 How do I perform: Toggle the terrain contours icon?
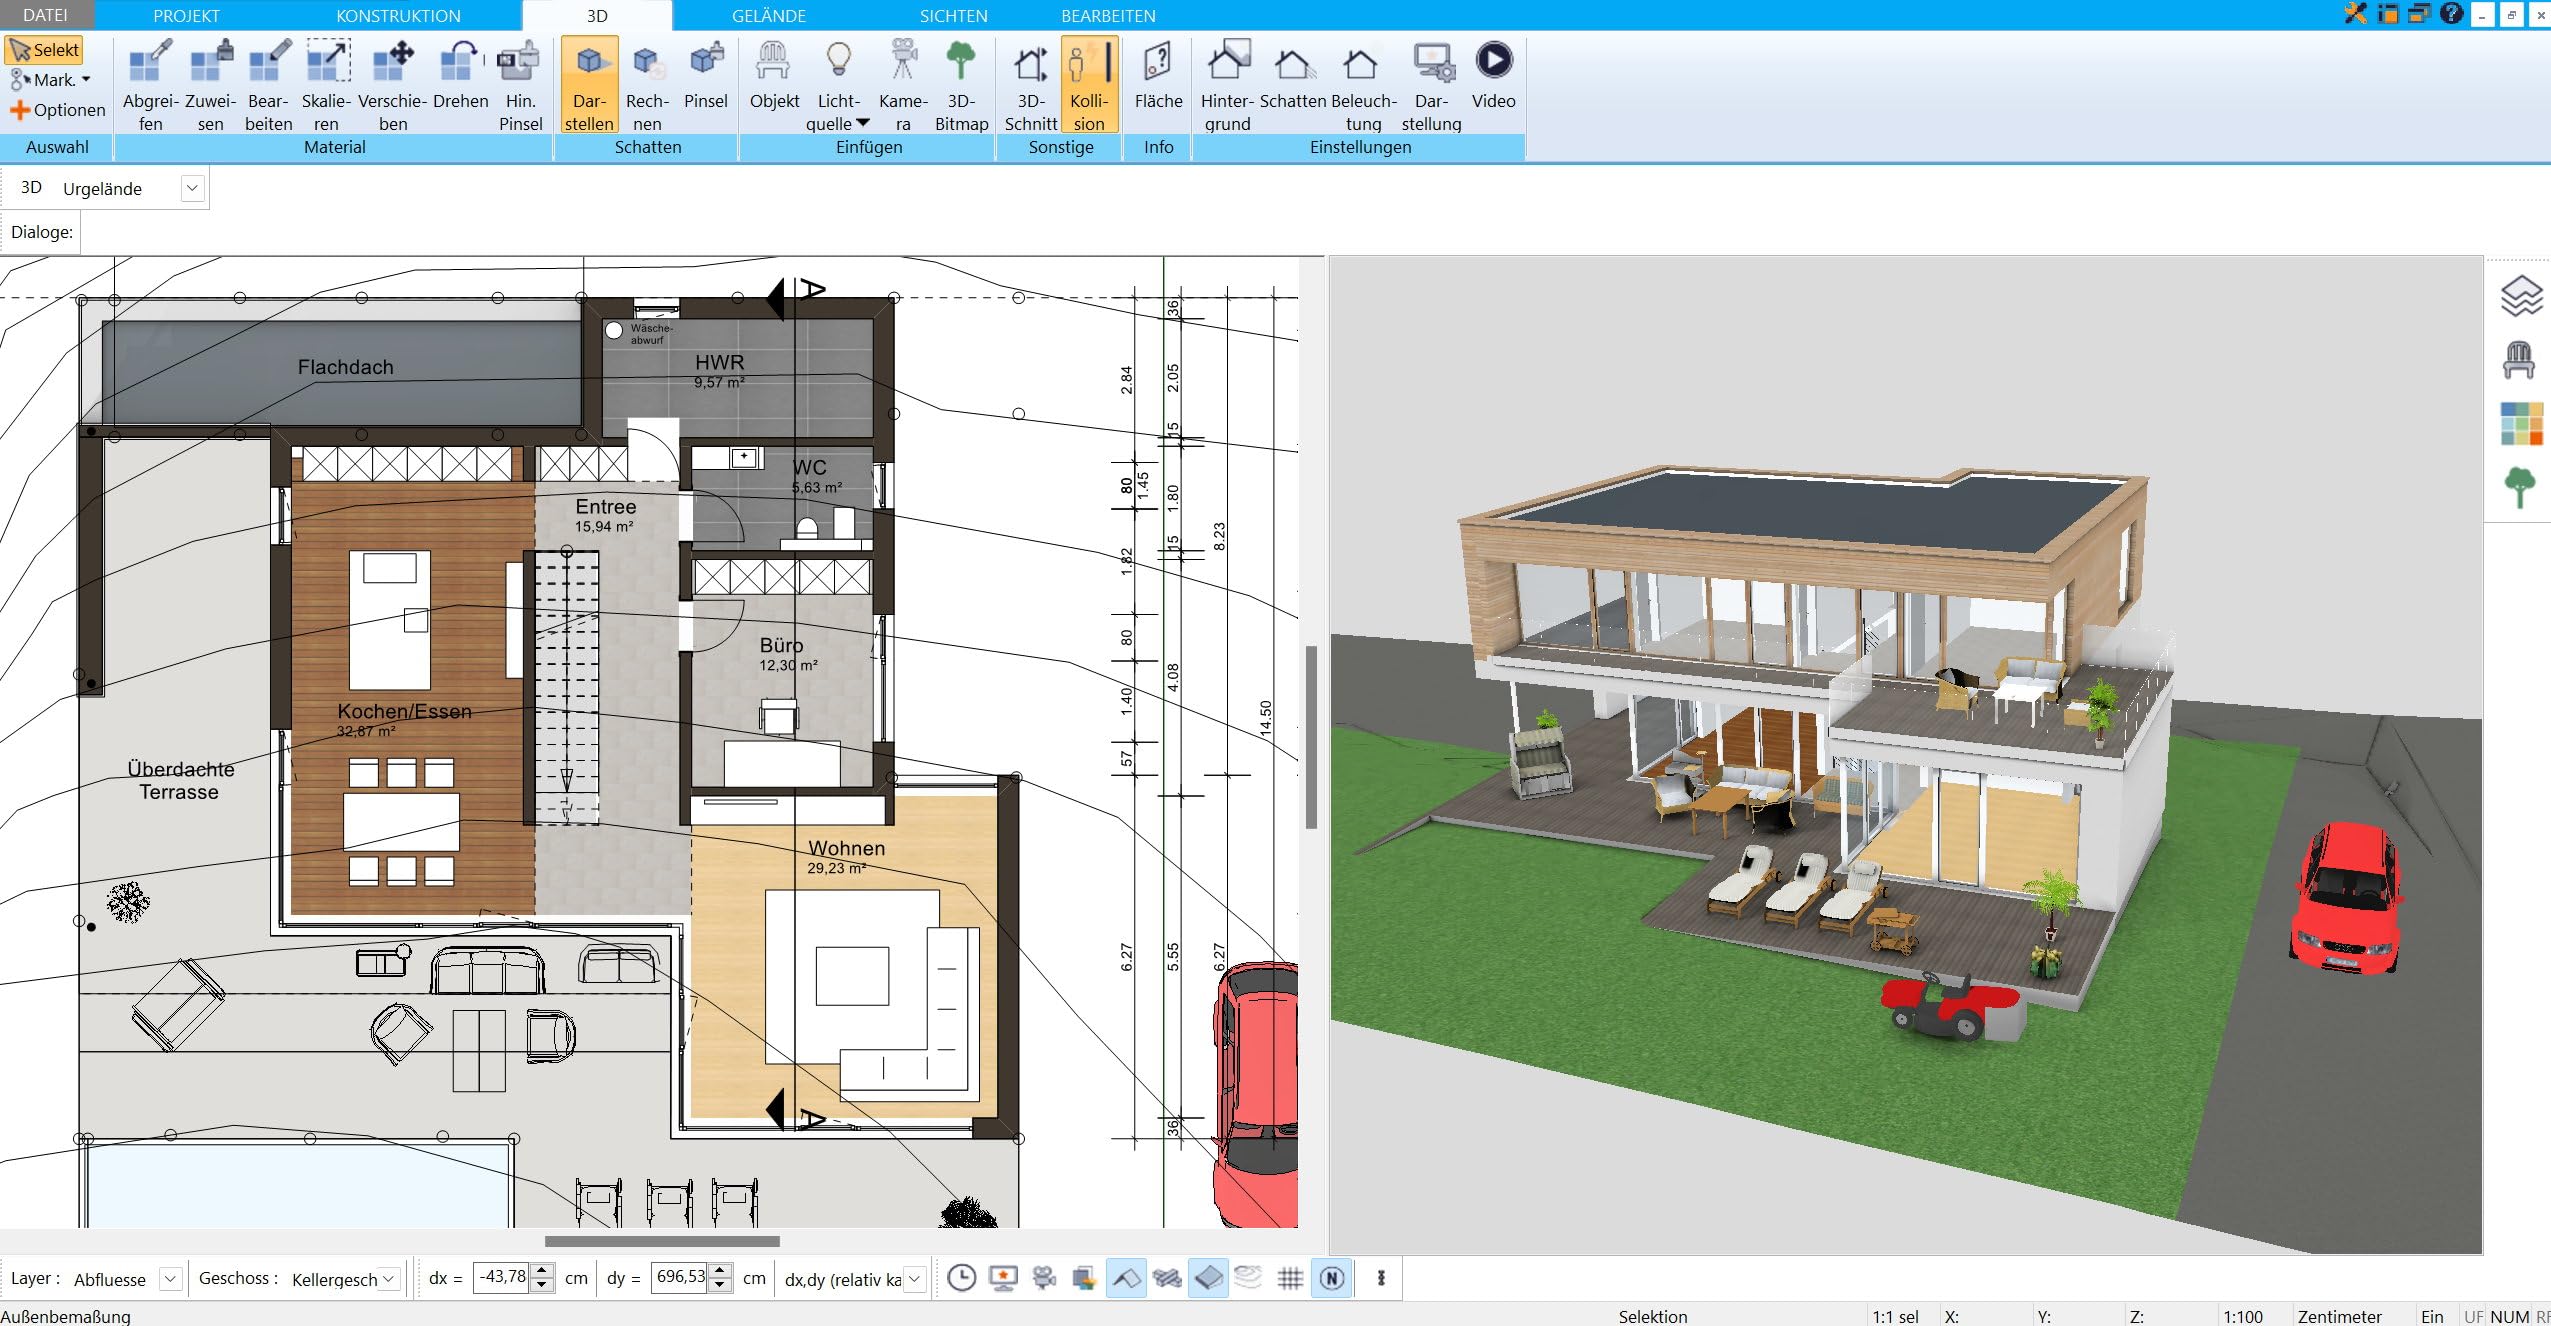pyautogui.click(x=1248, y=1277)
